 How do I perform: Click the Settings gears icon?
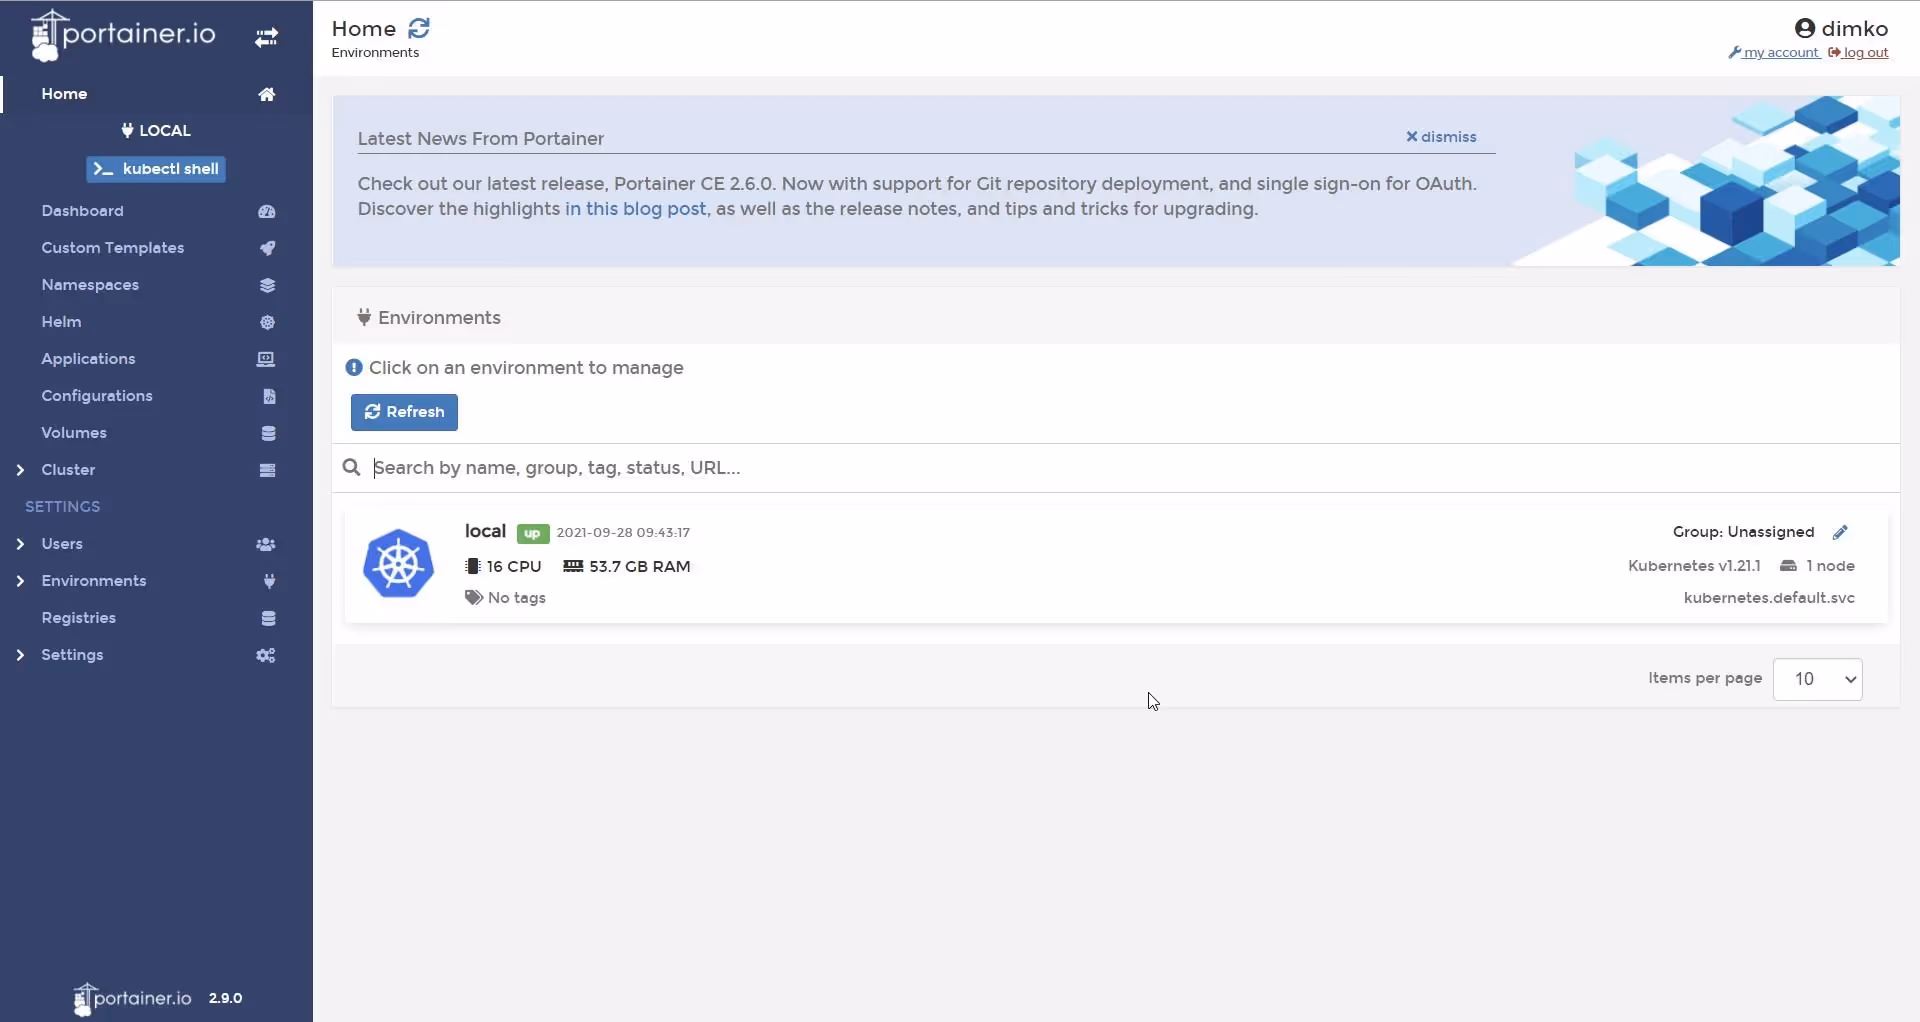point(265,655)
